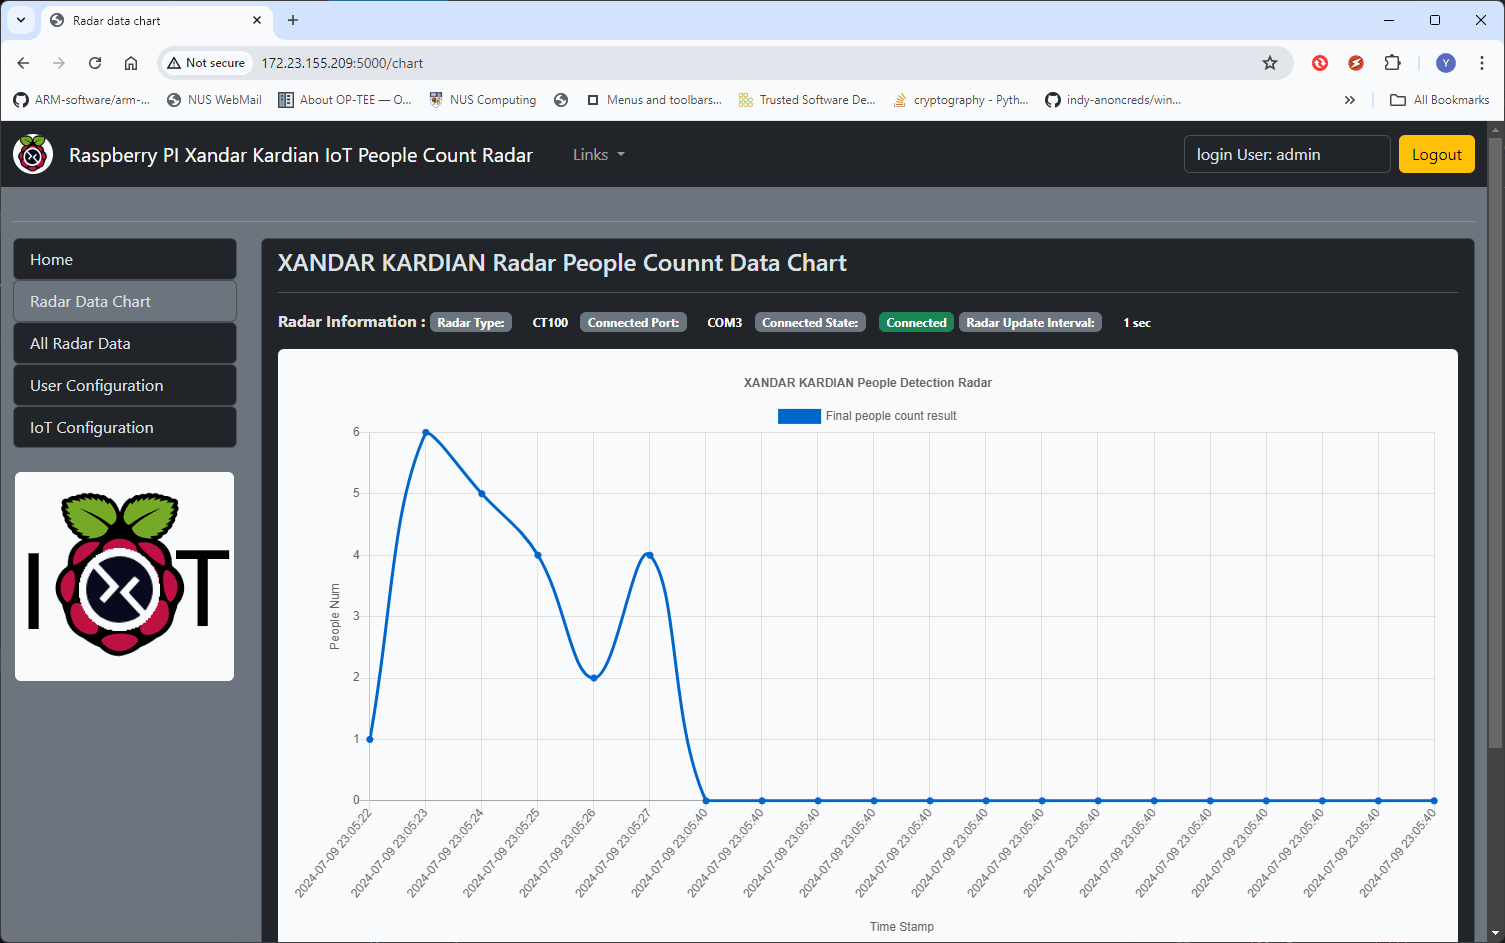Click the page vertical scrollbar
Image resolution: width=1505 pixels, height=943 pixels.
tap(1496, 445)
